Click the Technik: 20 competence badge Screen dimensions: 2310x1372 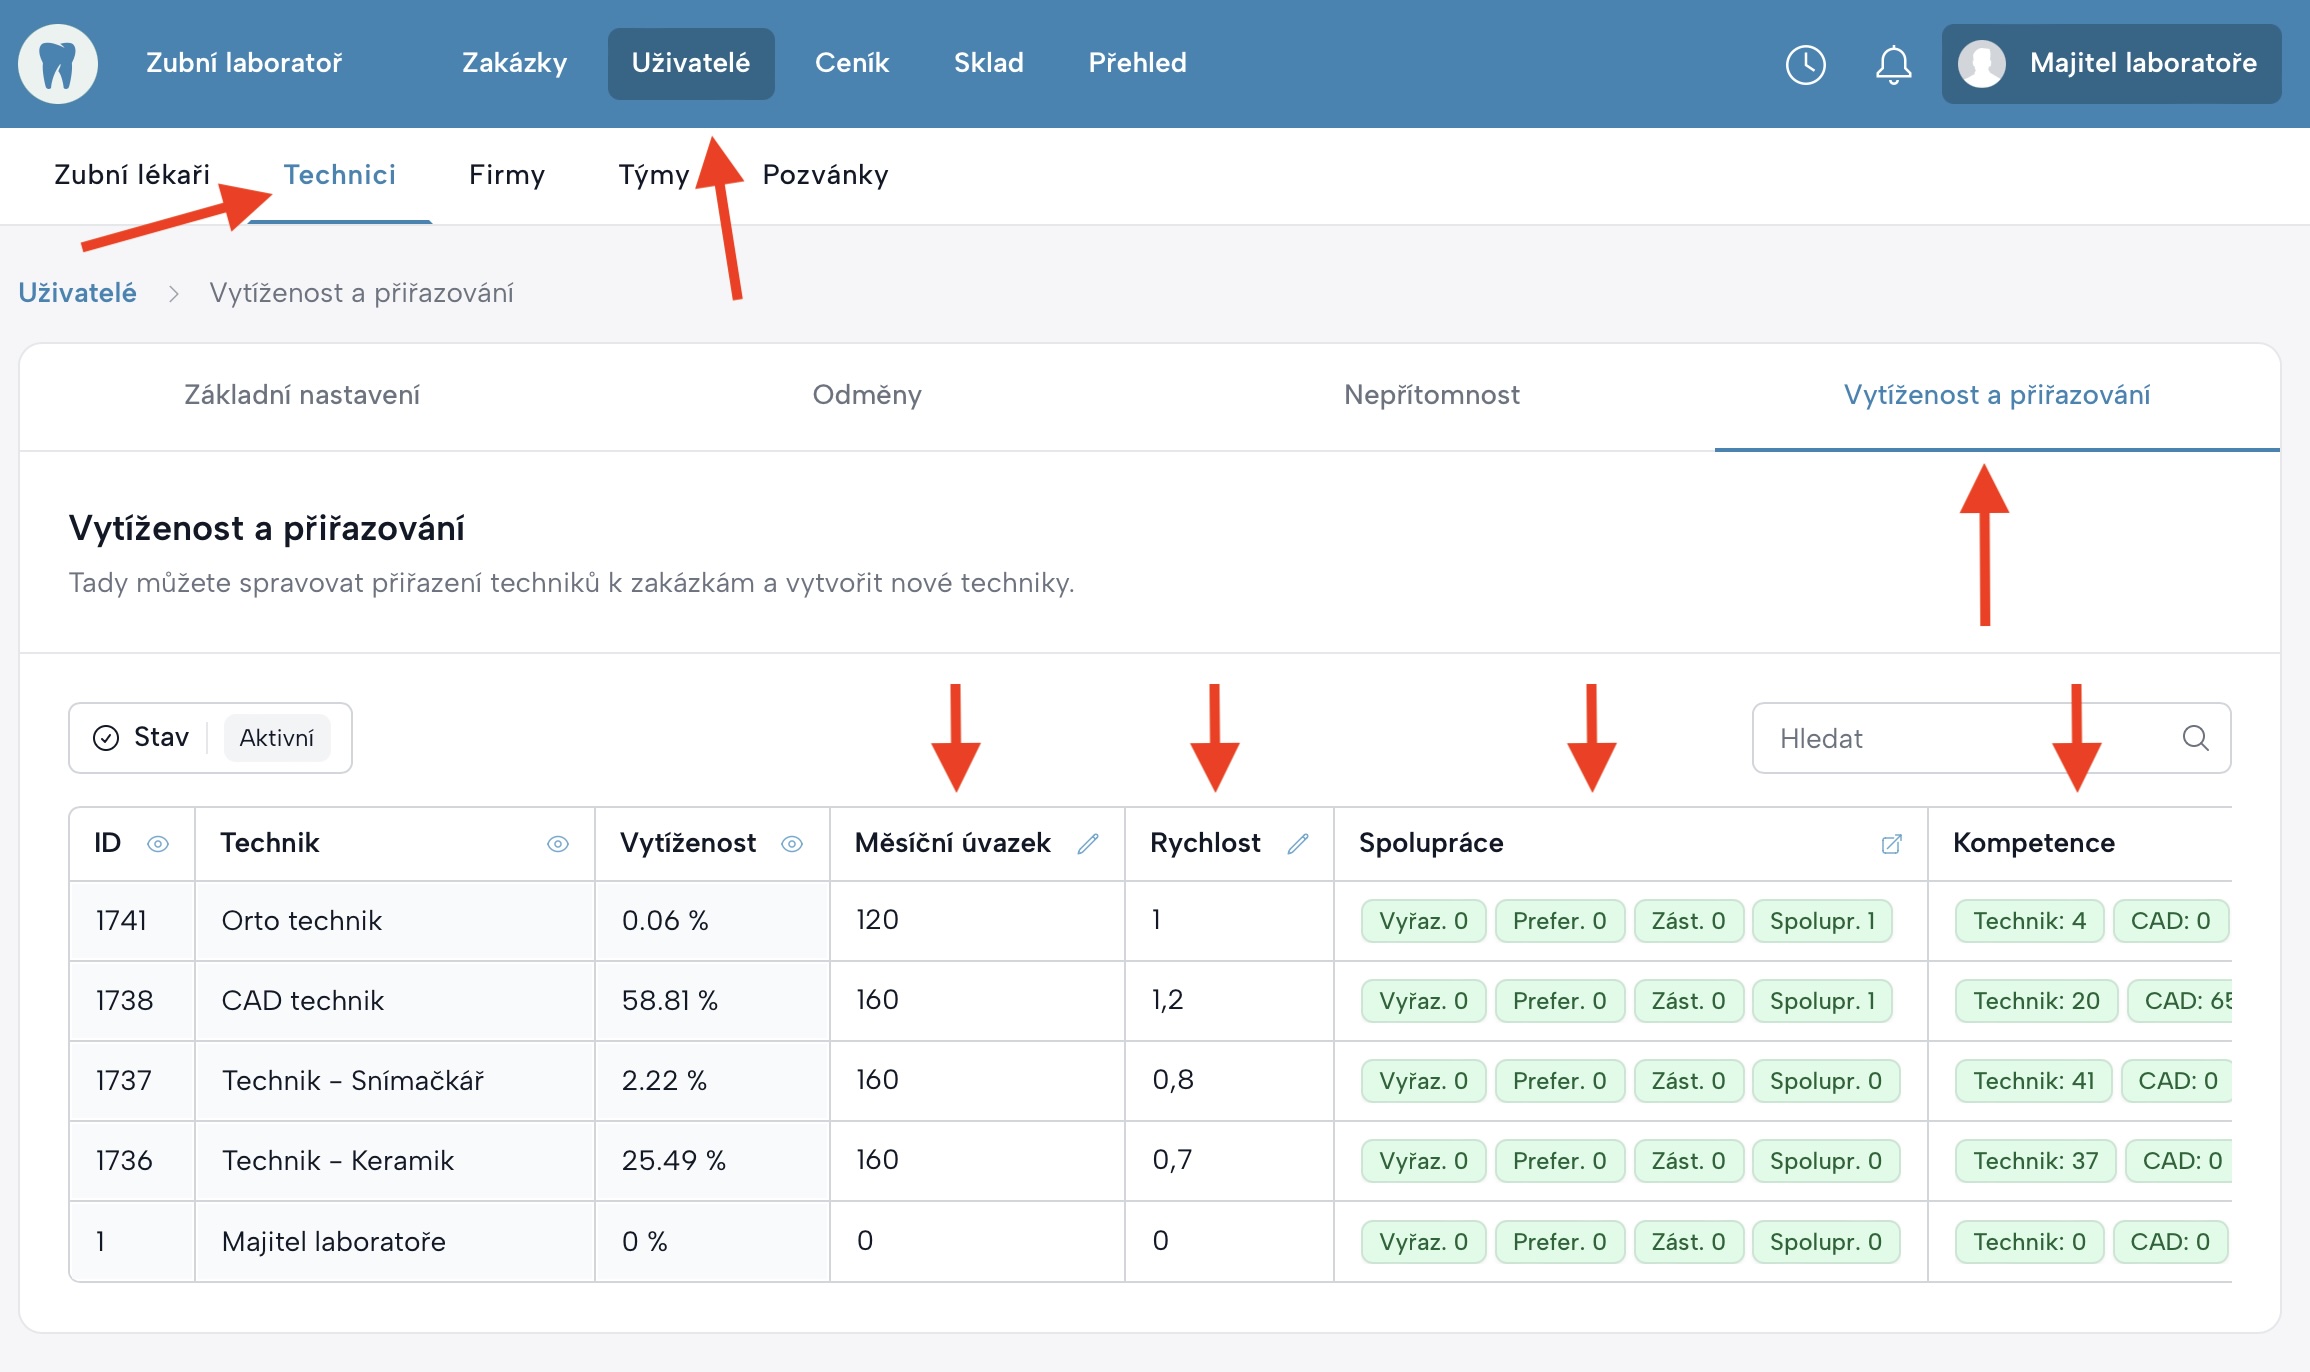2035,1001
